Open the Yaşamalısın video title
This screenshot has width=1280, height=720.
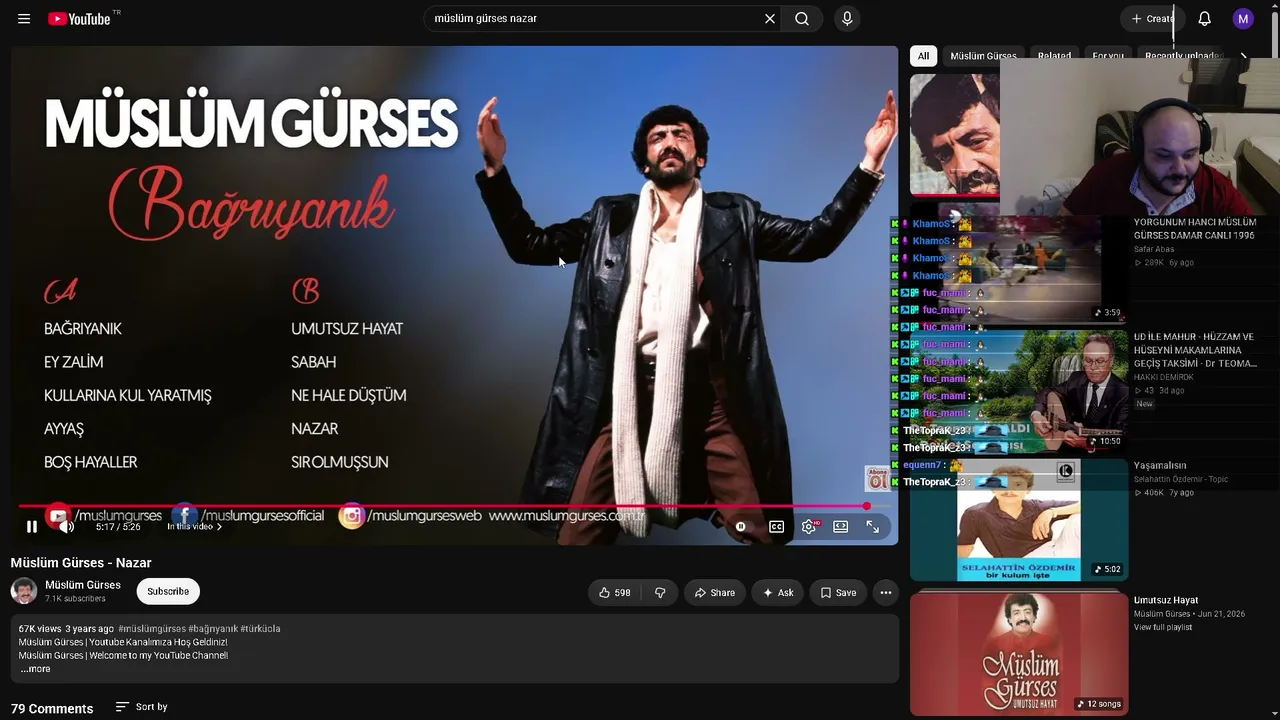pos(1160,465)
